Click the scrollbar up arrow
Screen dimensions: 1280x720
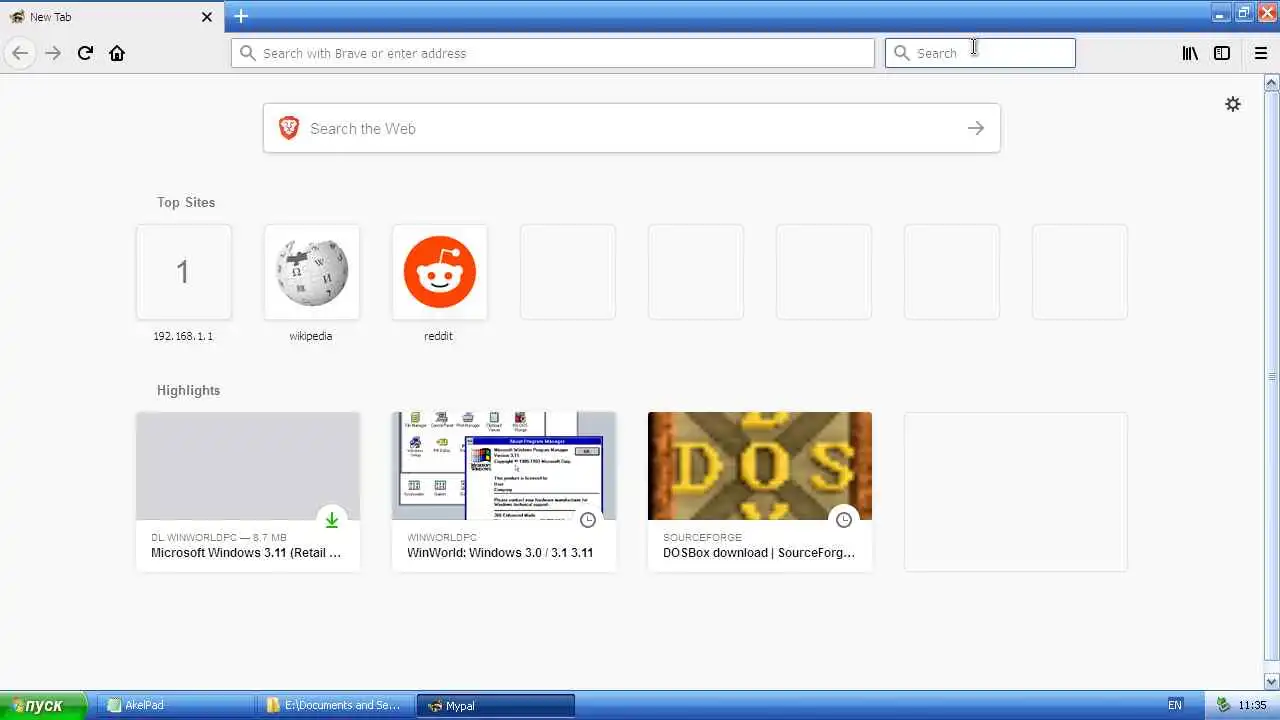(1272, 83)
